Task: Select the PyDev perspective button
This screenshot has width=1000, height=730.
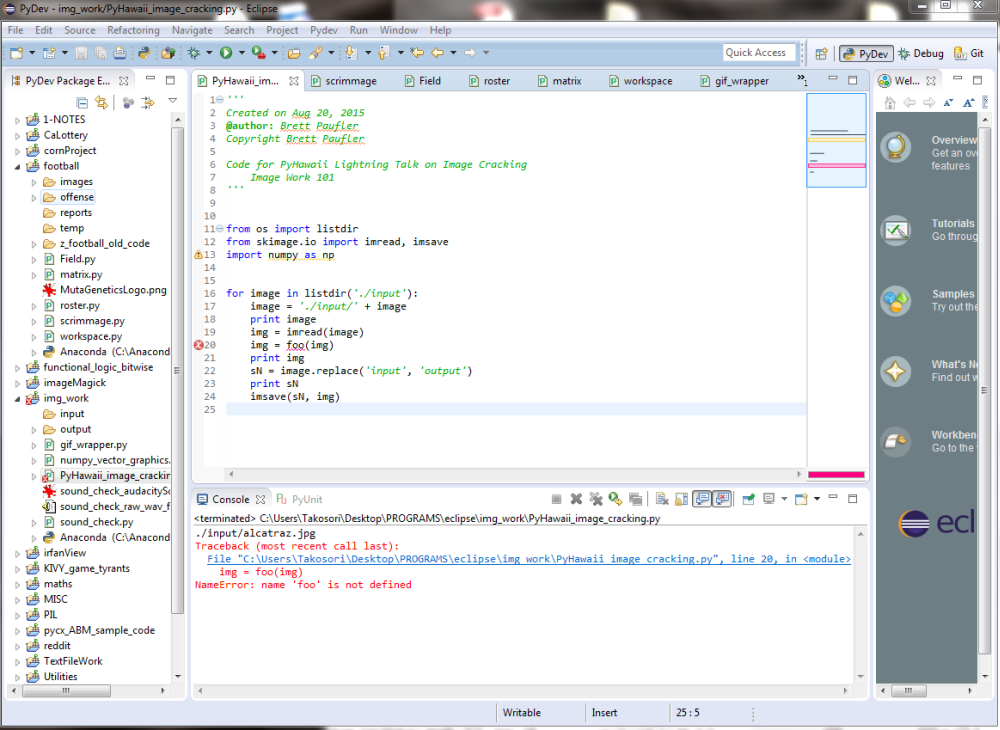Action: (866, 54)
